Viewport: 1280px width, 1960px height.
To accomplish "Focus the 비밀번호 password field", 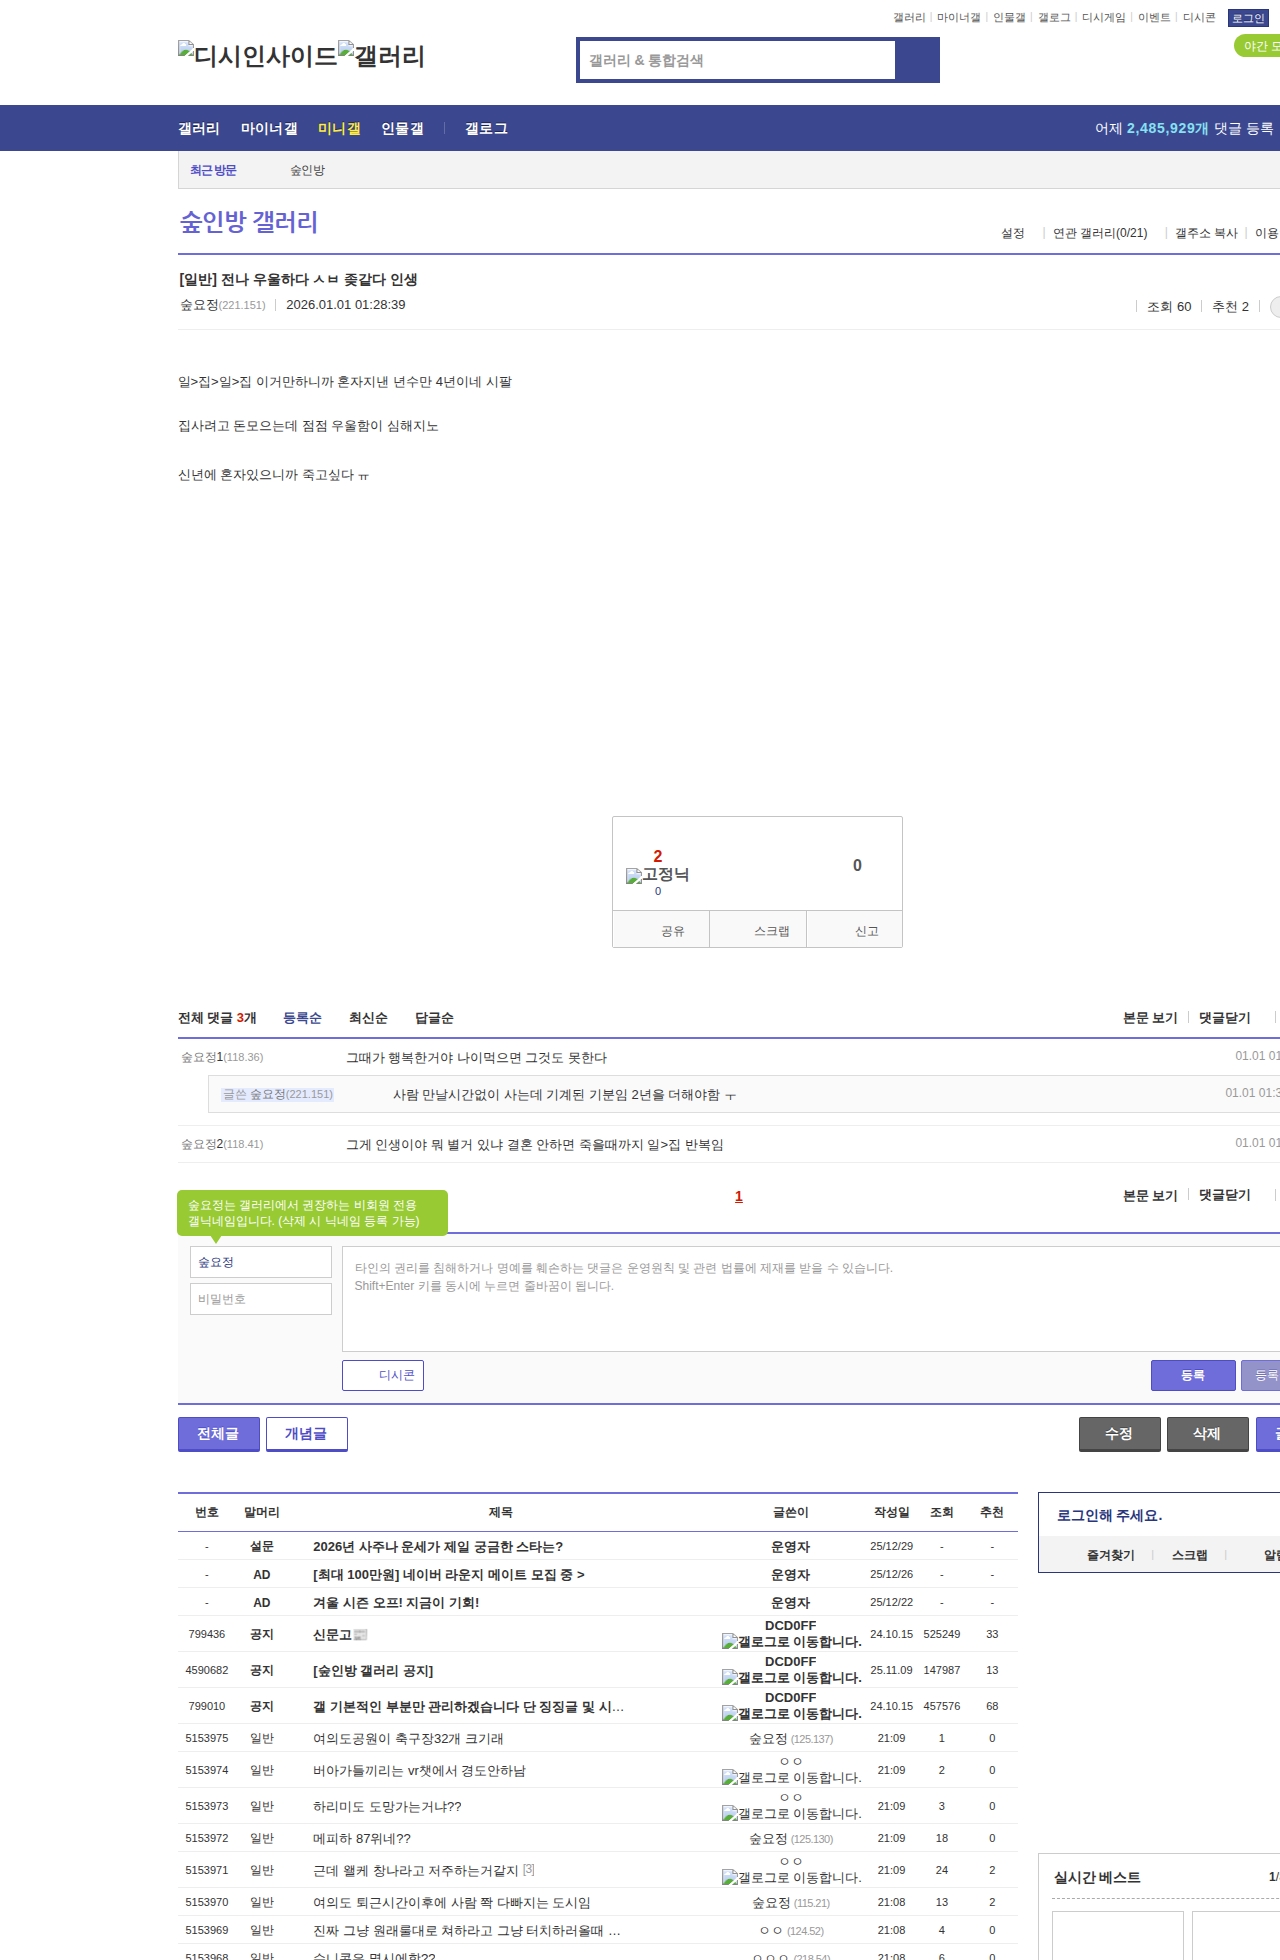I will point(260,1299).
